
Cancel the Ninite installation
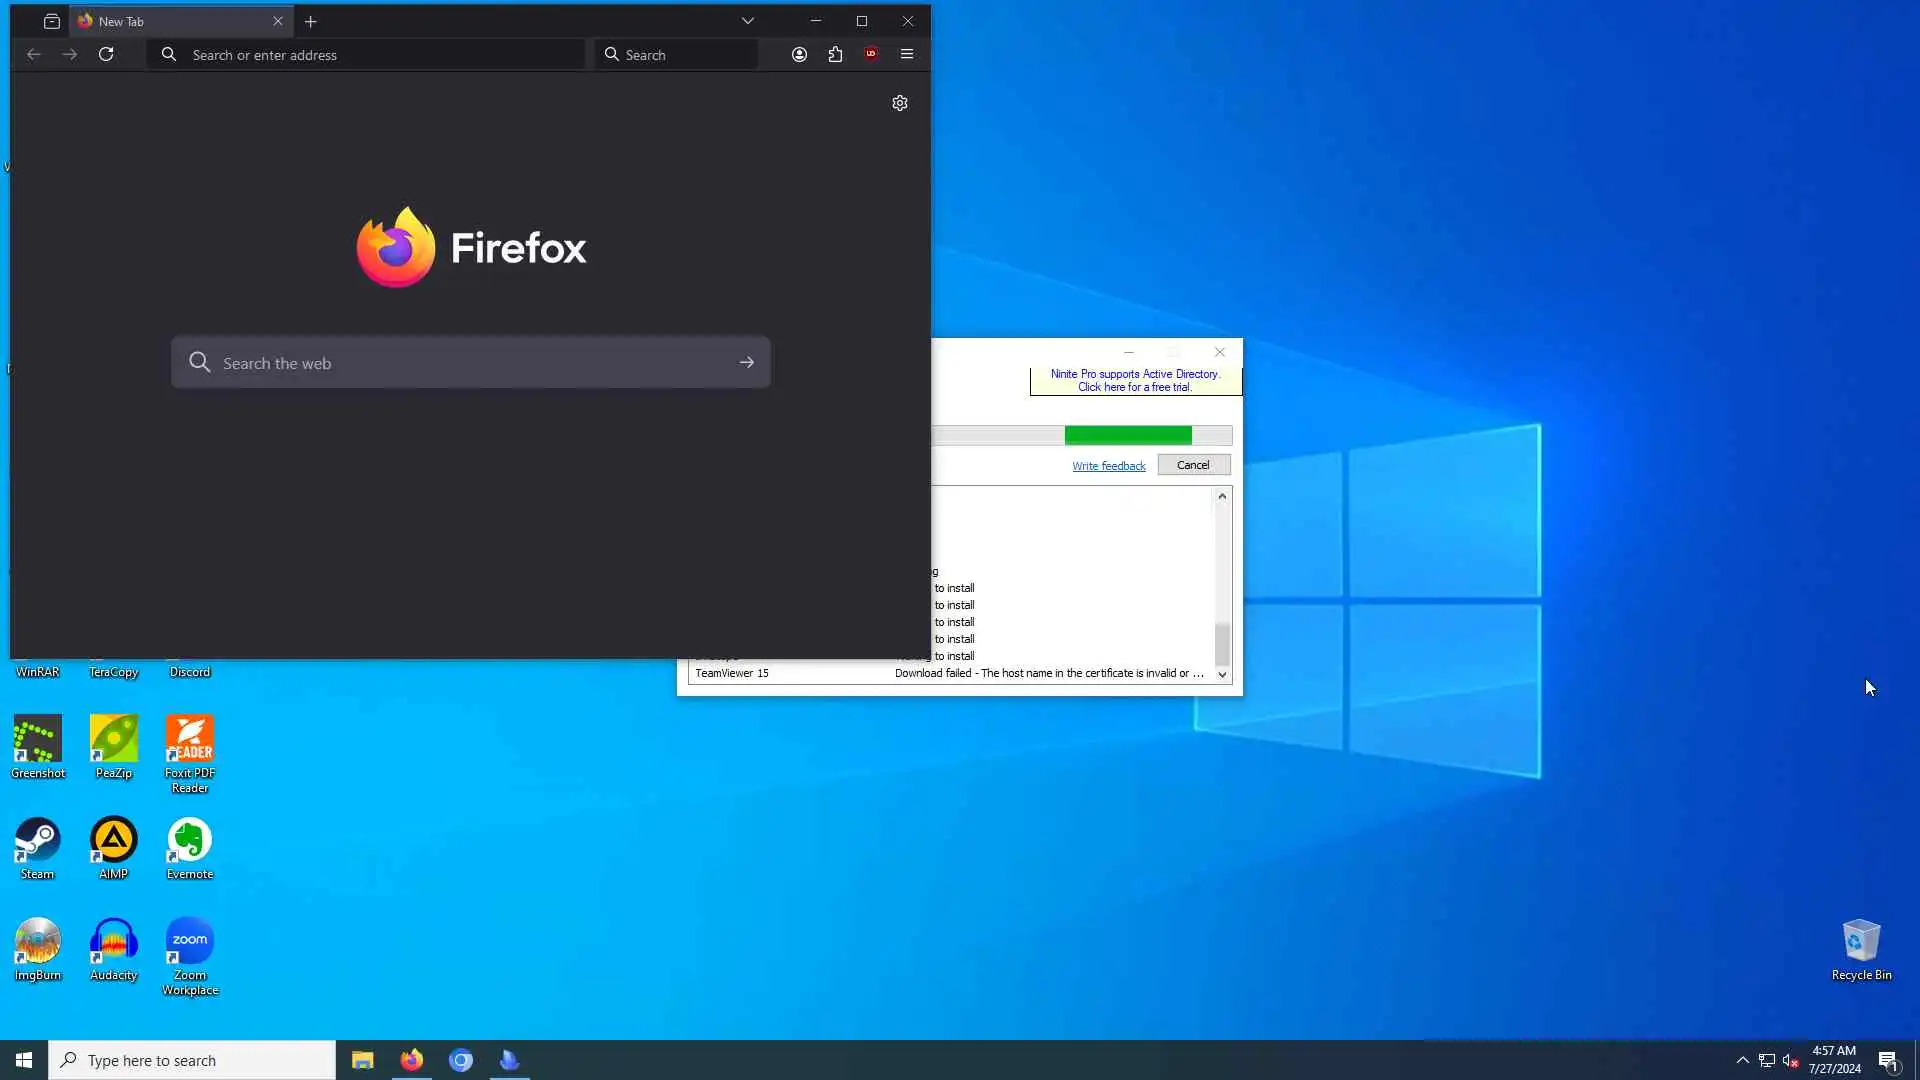pyautogui.click(x=1193, y=465)
